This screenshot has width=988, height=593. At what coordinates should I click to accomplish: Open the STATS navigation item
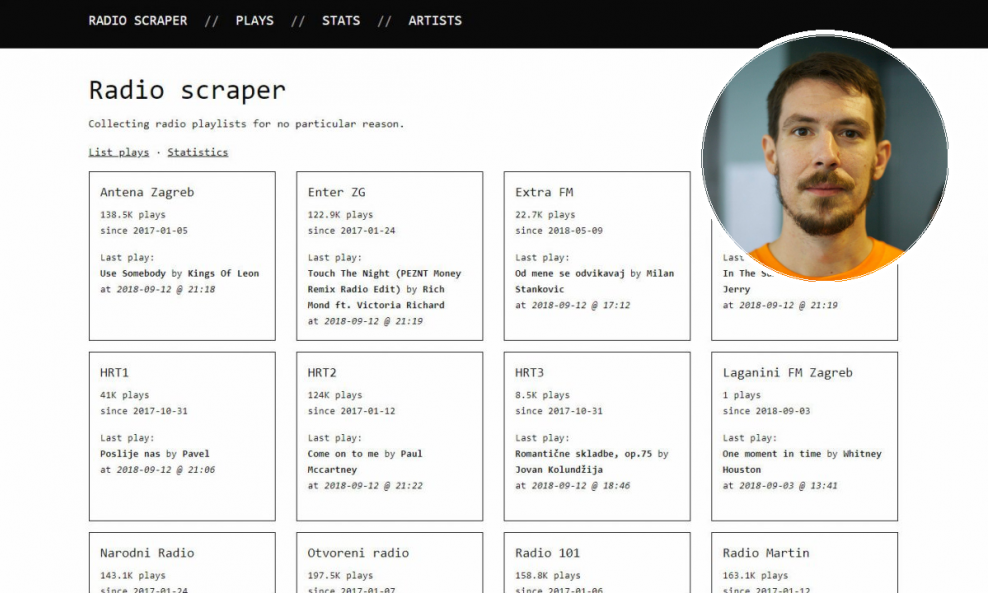tap(341, 21)
